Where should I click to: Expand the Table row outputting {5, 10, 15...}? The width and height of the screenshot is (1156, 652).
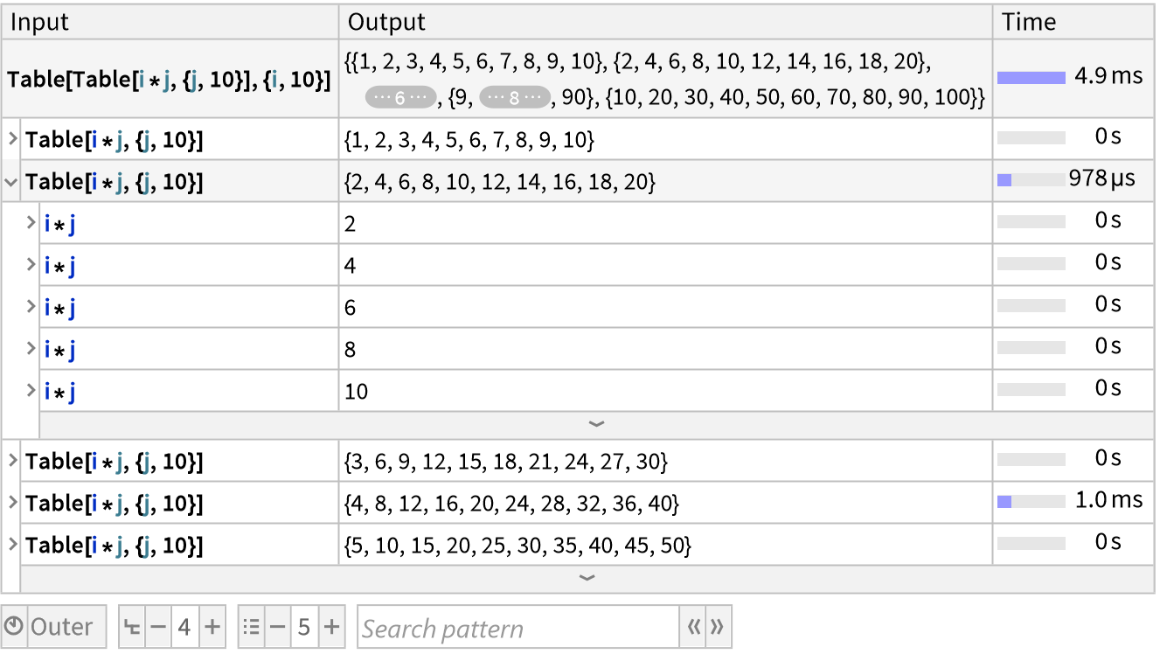pos(12,546)
